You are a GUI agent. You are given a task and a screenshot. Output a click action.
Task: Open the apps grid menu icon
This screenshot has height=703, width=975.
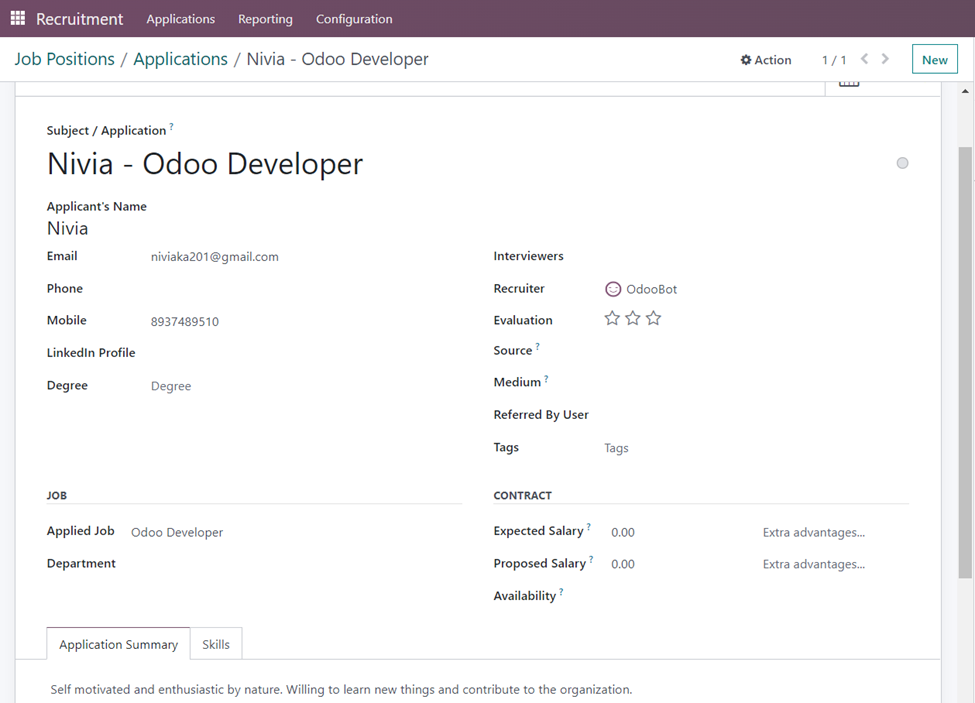coord(17,18)
